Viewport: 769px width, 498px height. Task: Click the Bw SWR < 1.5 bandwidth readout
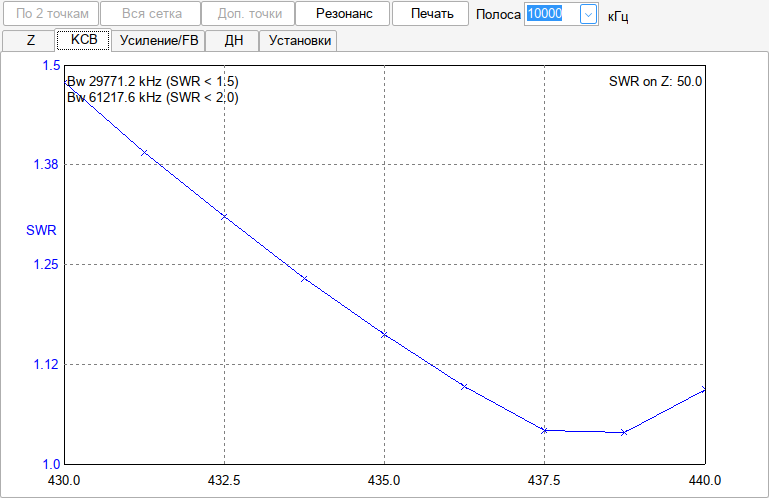tap(153, 81)
